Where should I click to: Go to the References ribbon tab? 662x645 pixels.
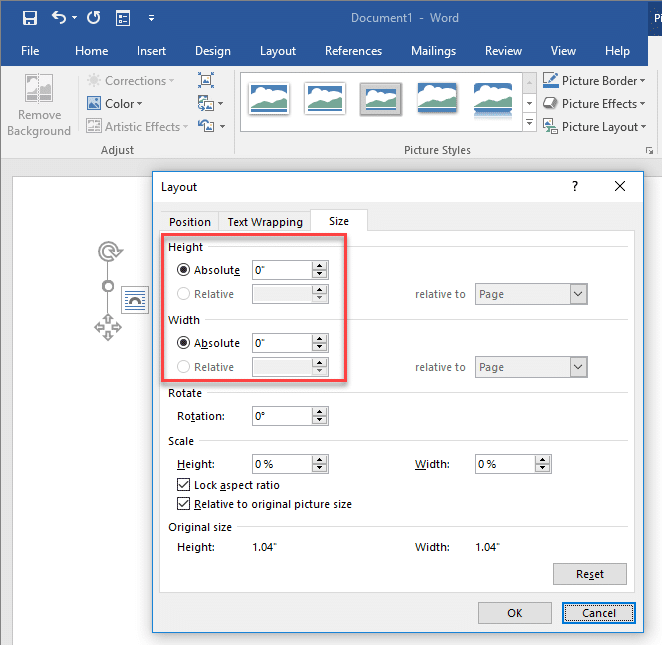pyautogui.click(x=353, y=51)
